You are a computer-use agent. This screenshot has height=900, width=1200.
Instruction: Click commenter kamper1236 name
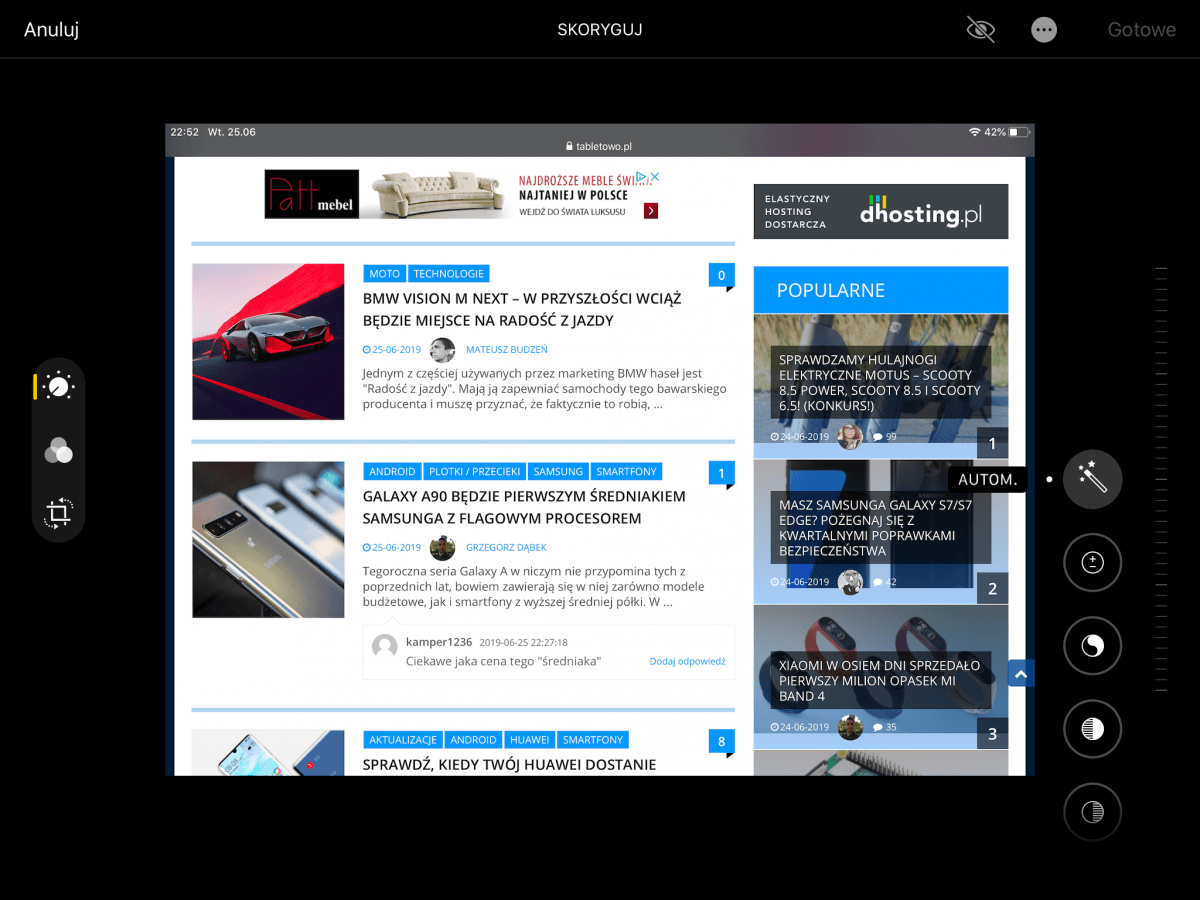point(439,642)
